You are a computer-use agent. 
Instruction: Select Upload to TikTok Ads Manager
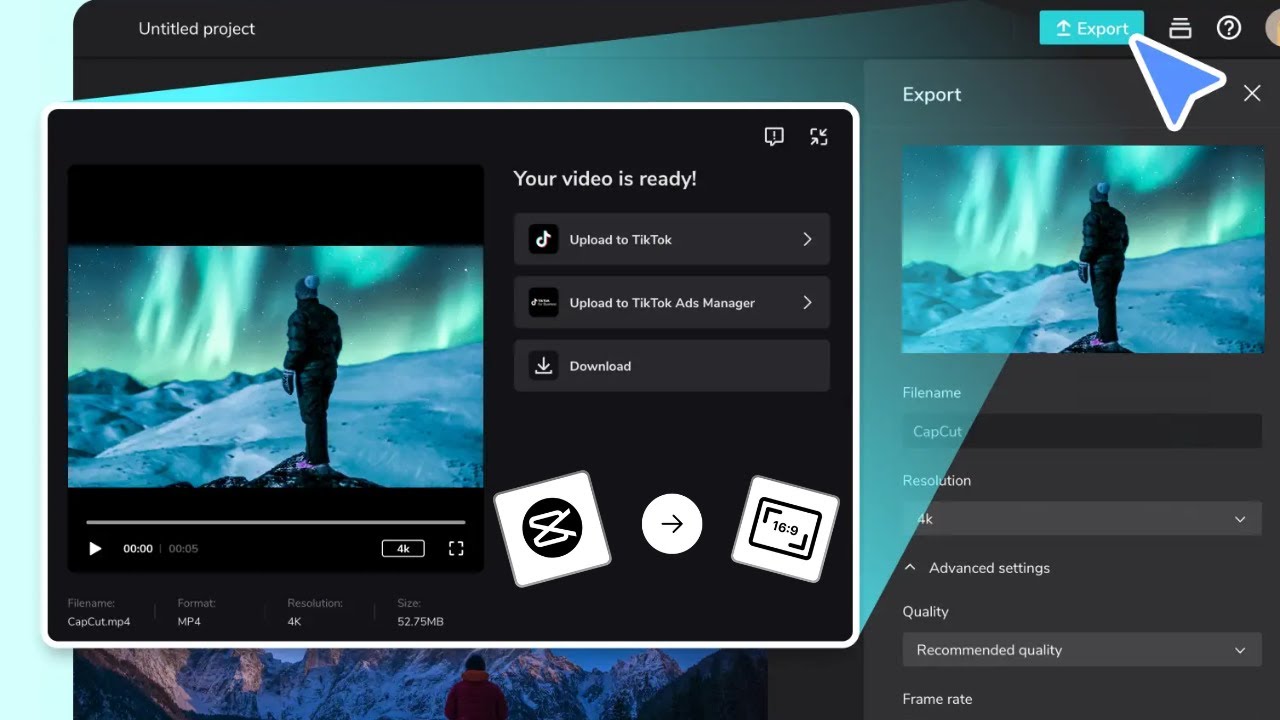672,302
